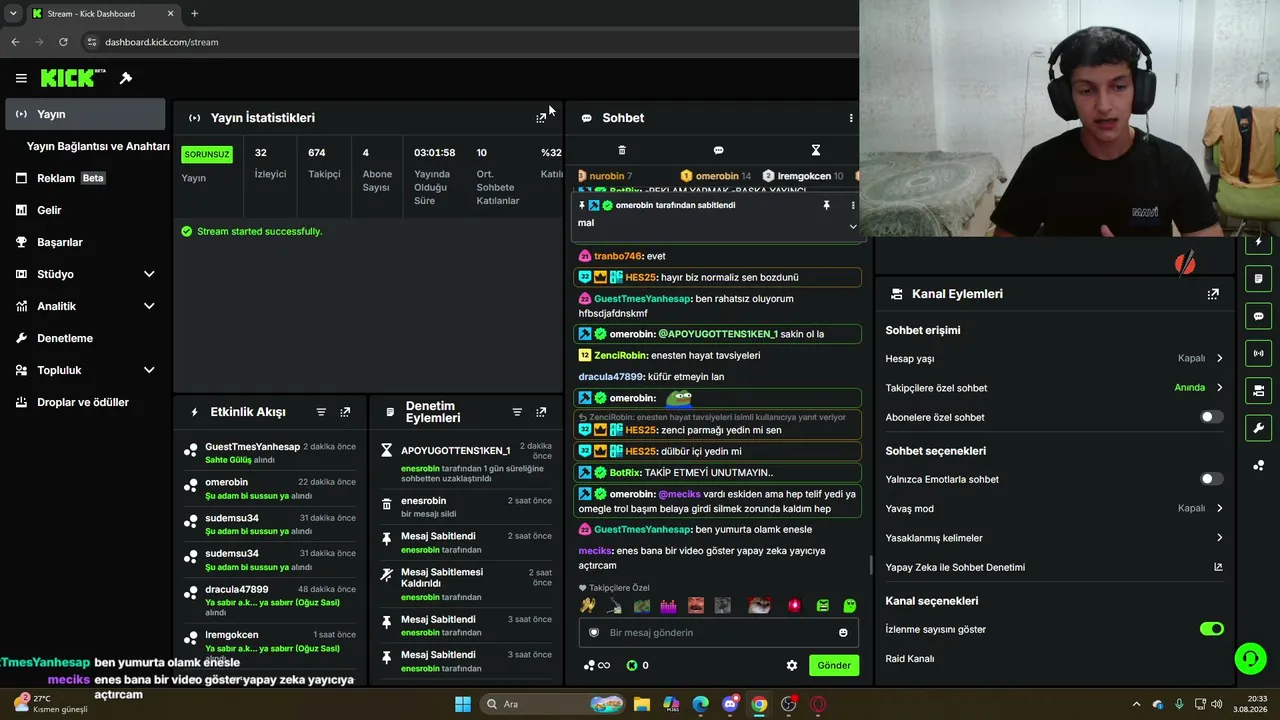1280x720 pixels.
Task: Click the wrench icon in the right sidebar
Action: (x=1259, y=428)
